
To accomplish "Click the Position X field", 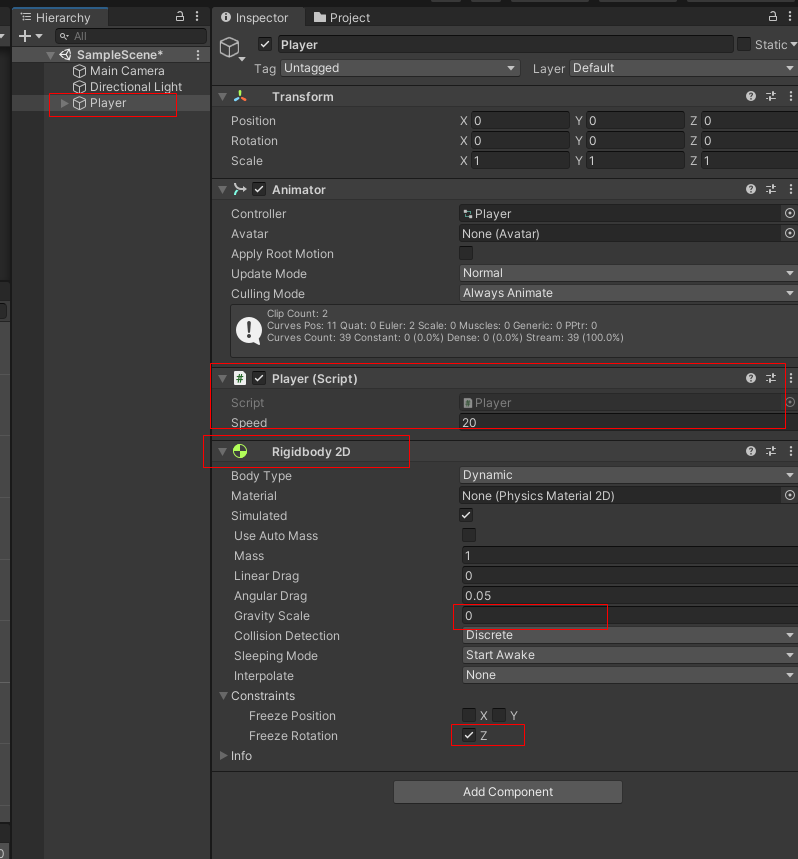I will point(520,121).
